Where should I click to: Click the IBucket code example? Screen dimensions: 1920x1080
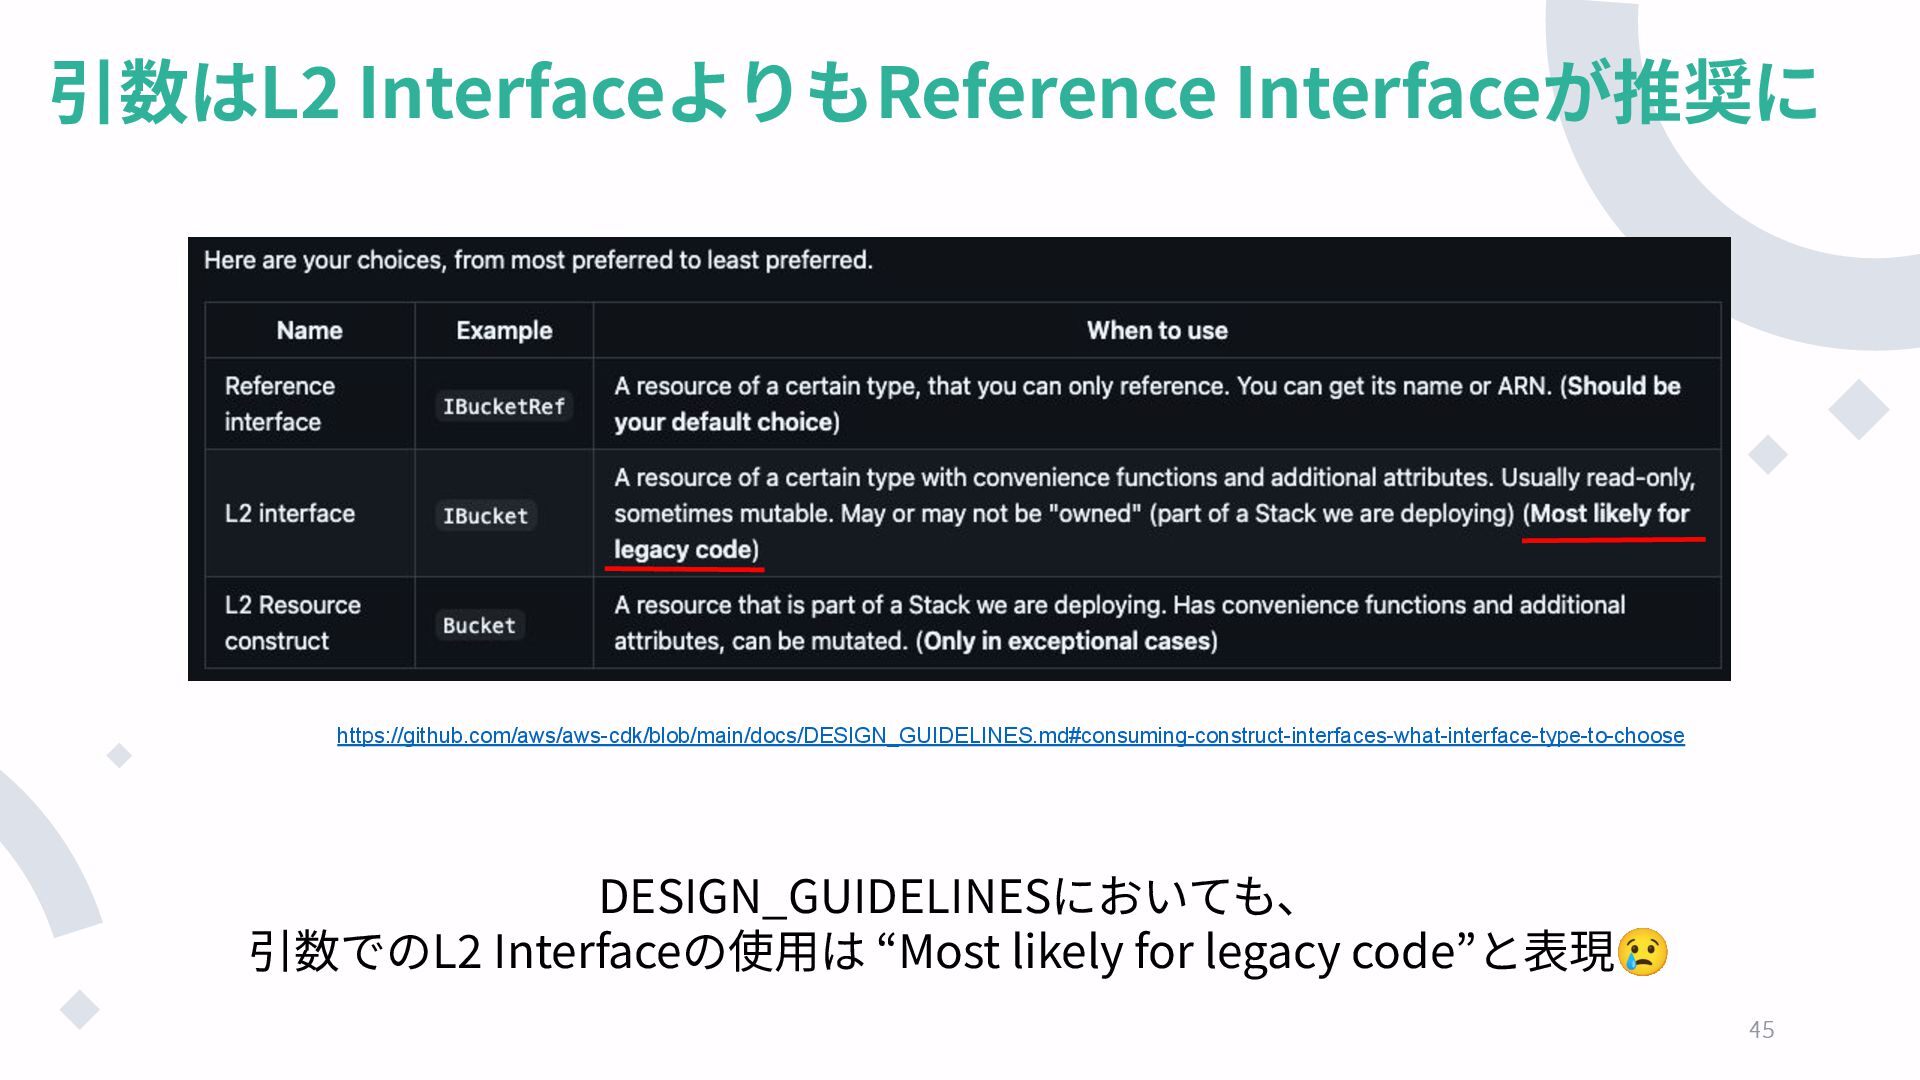pyautogui.click(x=485, y=516)
